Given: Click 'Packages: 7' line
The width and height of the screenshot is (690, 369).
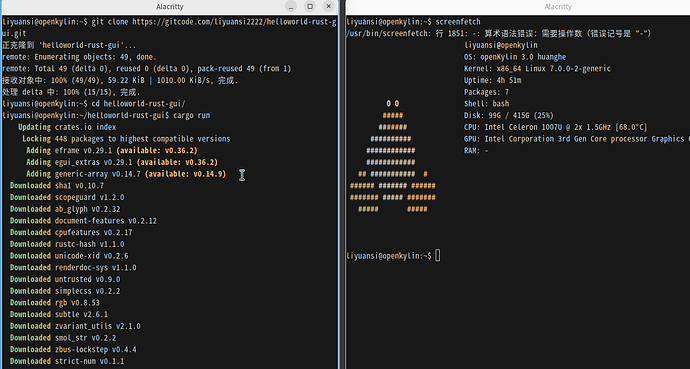Looking at the screenshot, I should (x=486, y=92).
